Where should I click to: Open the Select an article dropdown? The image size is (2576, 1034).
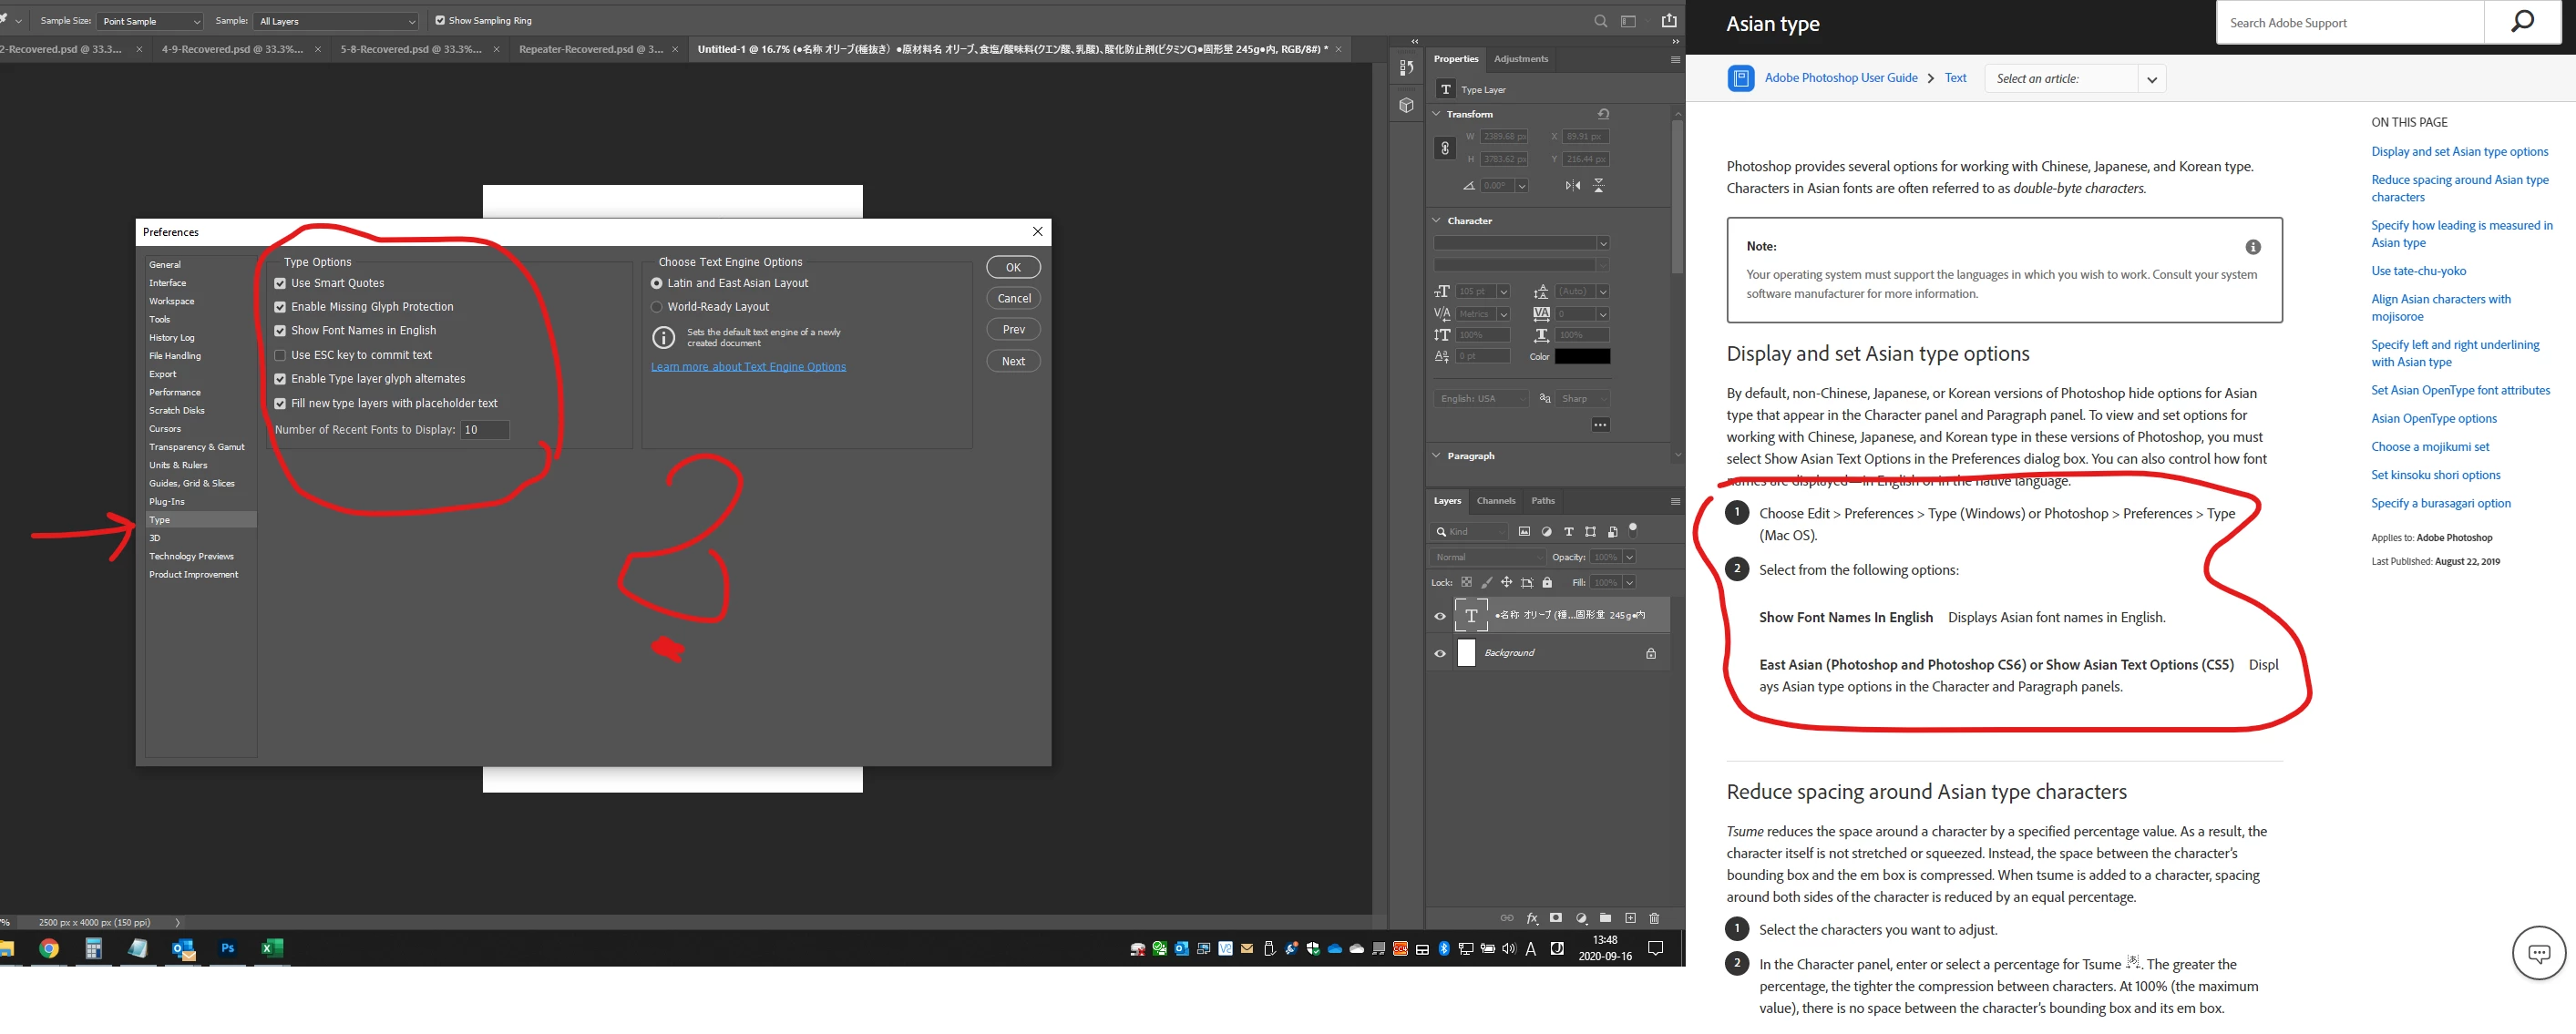(x=2074, y=78)
